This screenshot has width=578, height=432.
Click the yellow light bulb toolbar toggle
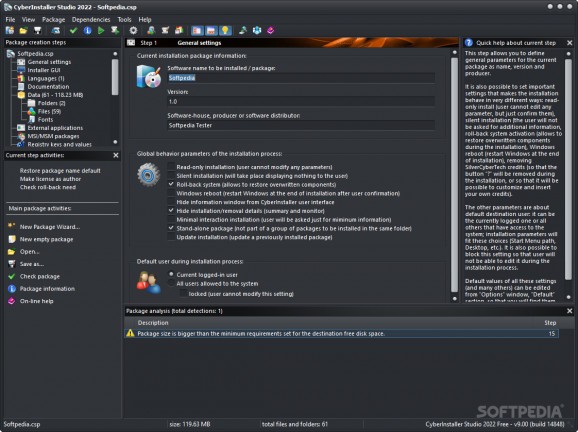(225, 31)
